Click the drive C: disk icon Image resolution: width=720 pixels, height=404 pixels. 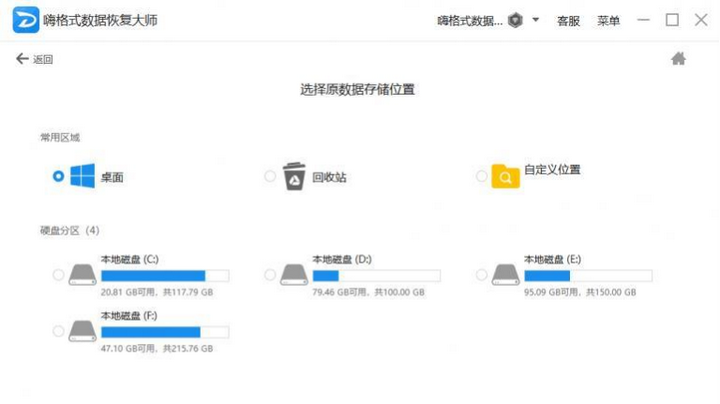pyautogui.click(x=83, y=275)
